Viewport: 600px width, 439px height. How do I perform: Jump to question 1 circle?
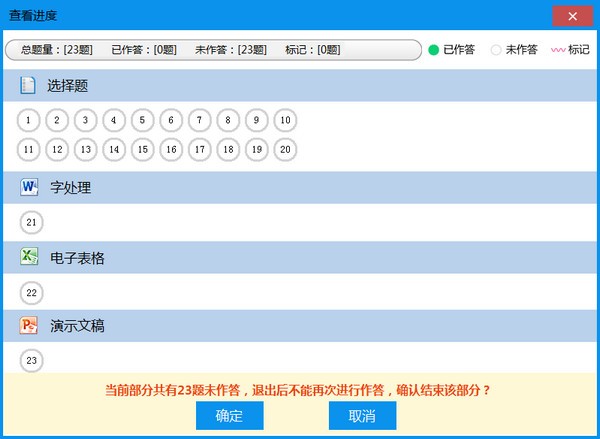pos(30,121)
